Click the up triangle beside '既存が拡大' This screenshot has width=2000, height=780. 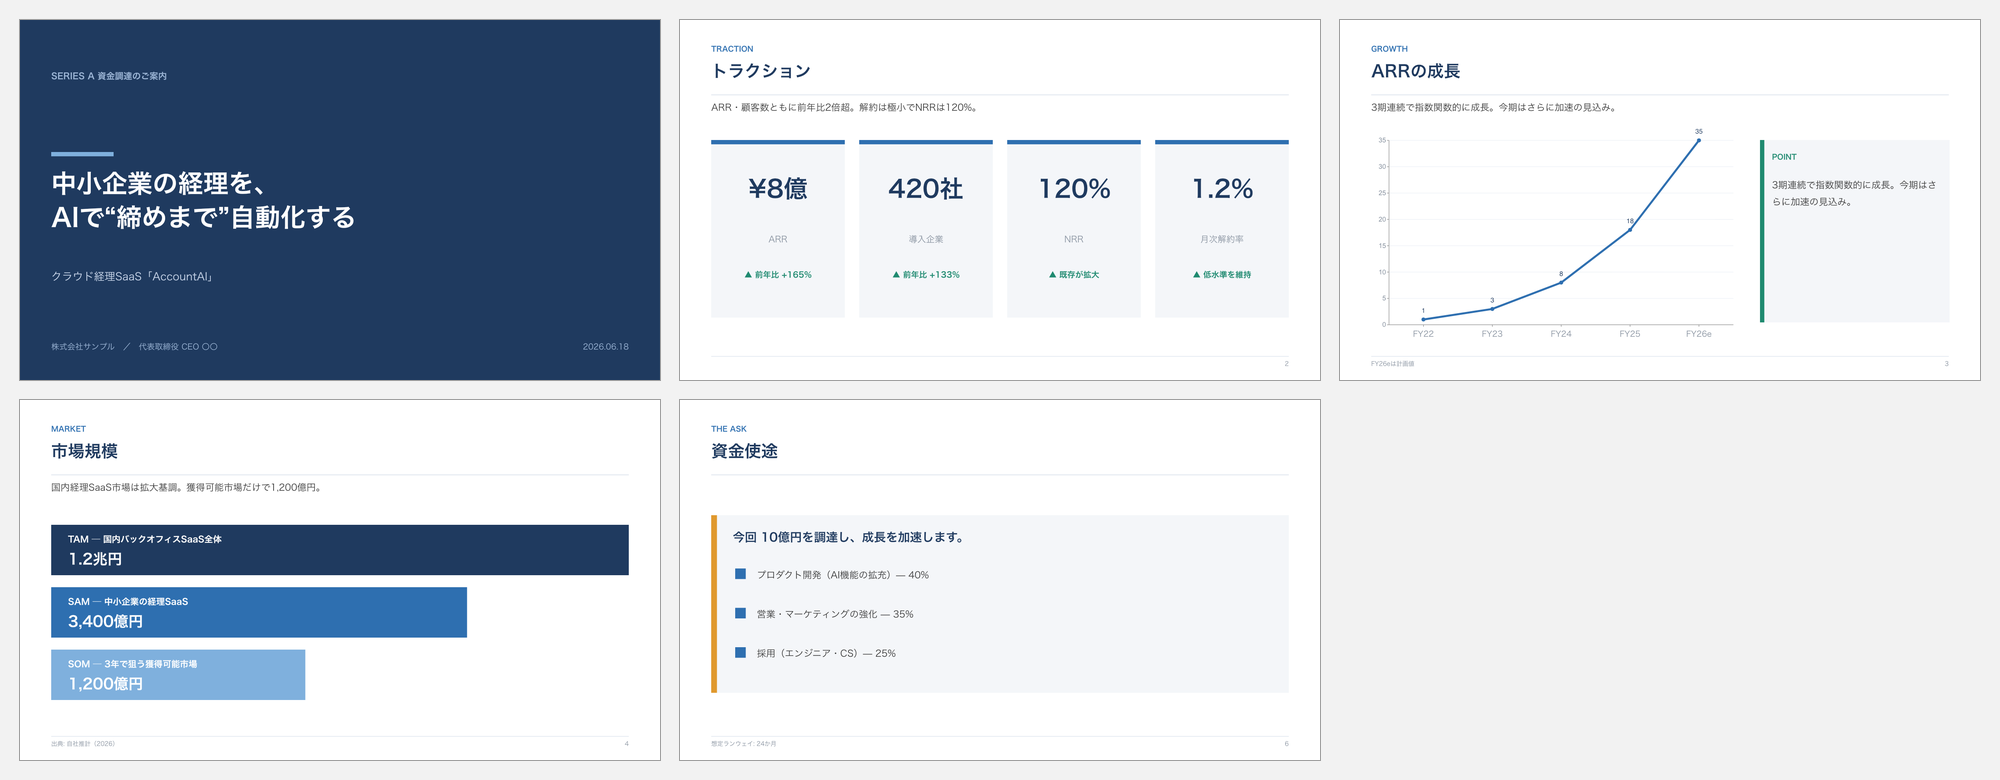[1052, 274]
